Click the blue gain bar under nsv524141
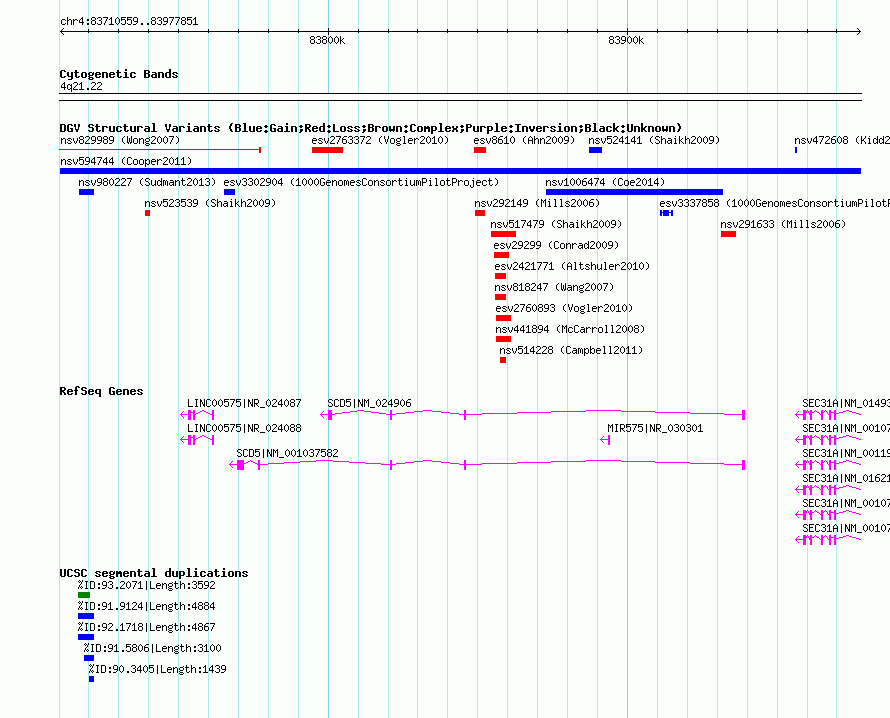890x718 pixels. [595, 150]
